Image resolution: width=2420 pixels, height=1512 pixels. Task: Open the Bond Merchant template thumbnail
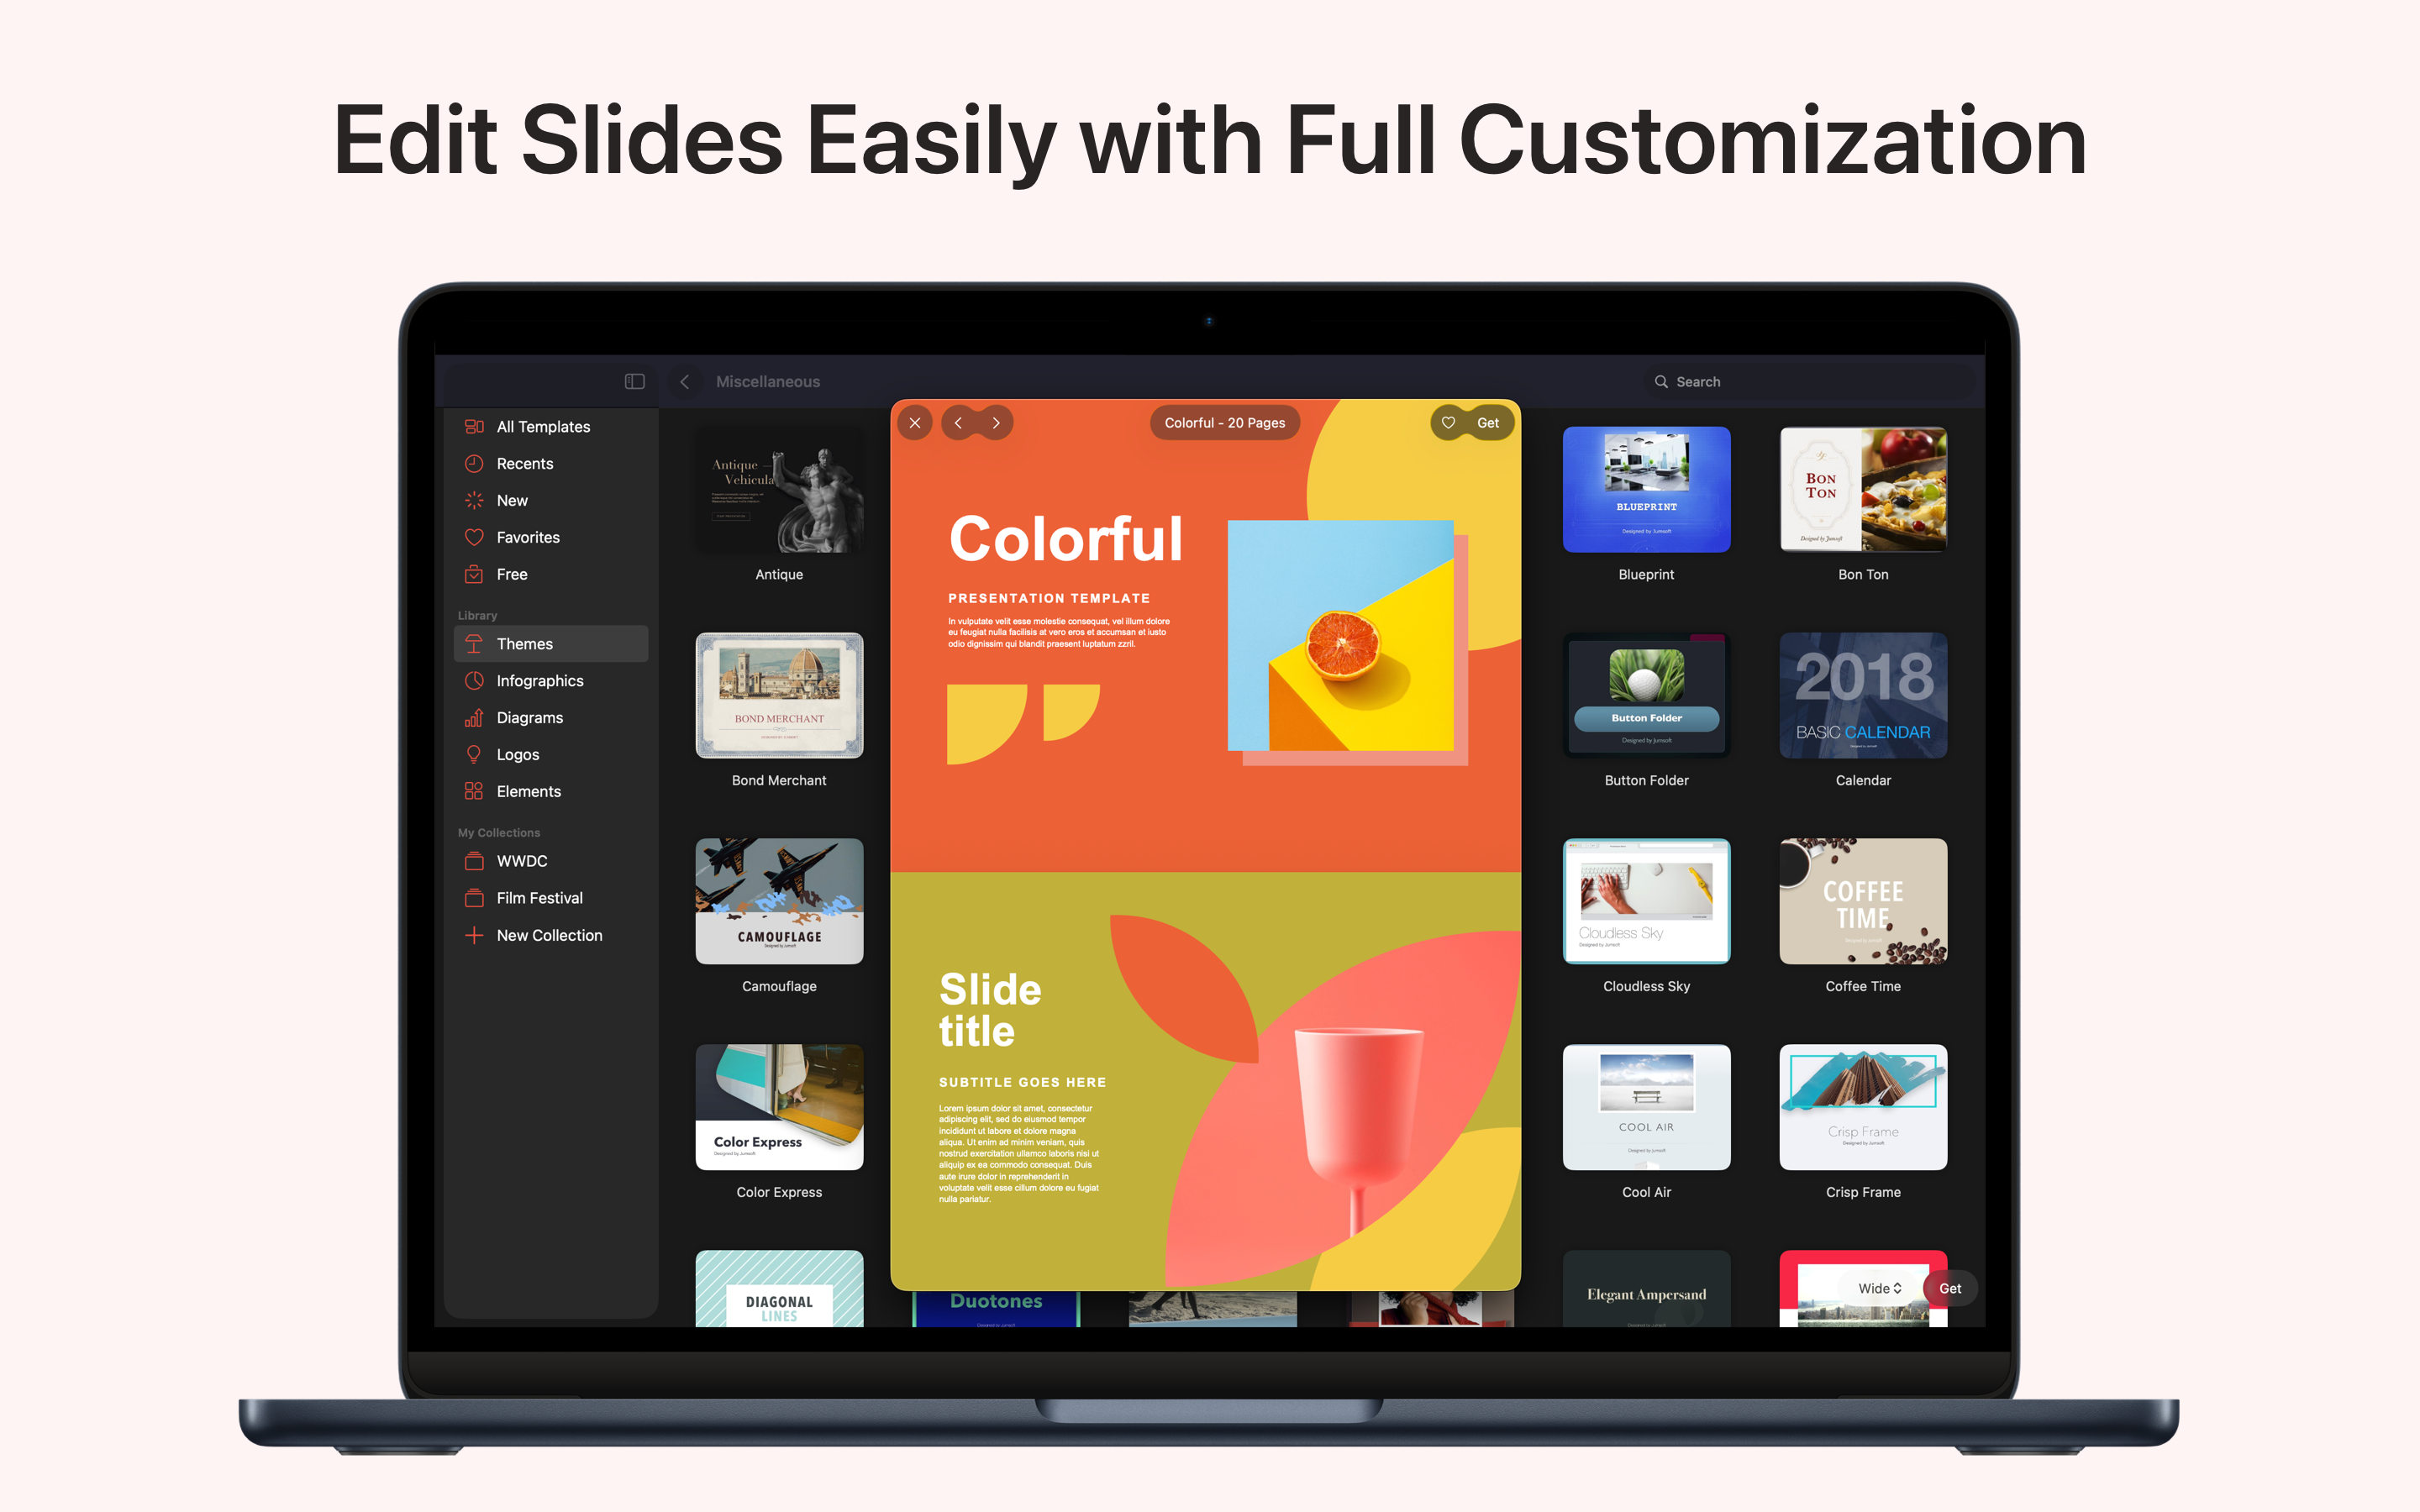coord(779,696)
